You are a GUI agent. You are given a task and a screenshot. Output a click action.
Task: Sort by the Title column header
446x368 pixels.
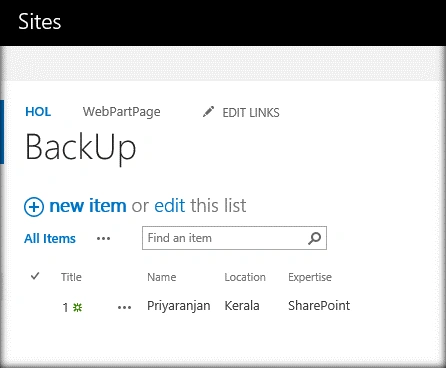71,277
